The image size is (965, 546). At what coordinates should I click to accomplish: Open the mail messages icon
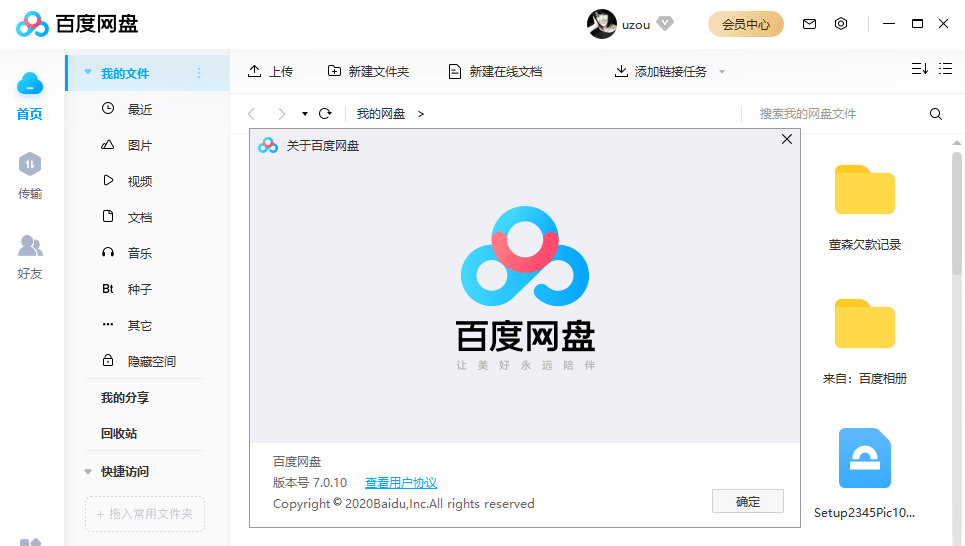(809, 24)
